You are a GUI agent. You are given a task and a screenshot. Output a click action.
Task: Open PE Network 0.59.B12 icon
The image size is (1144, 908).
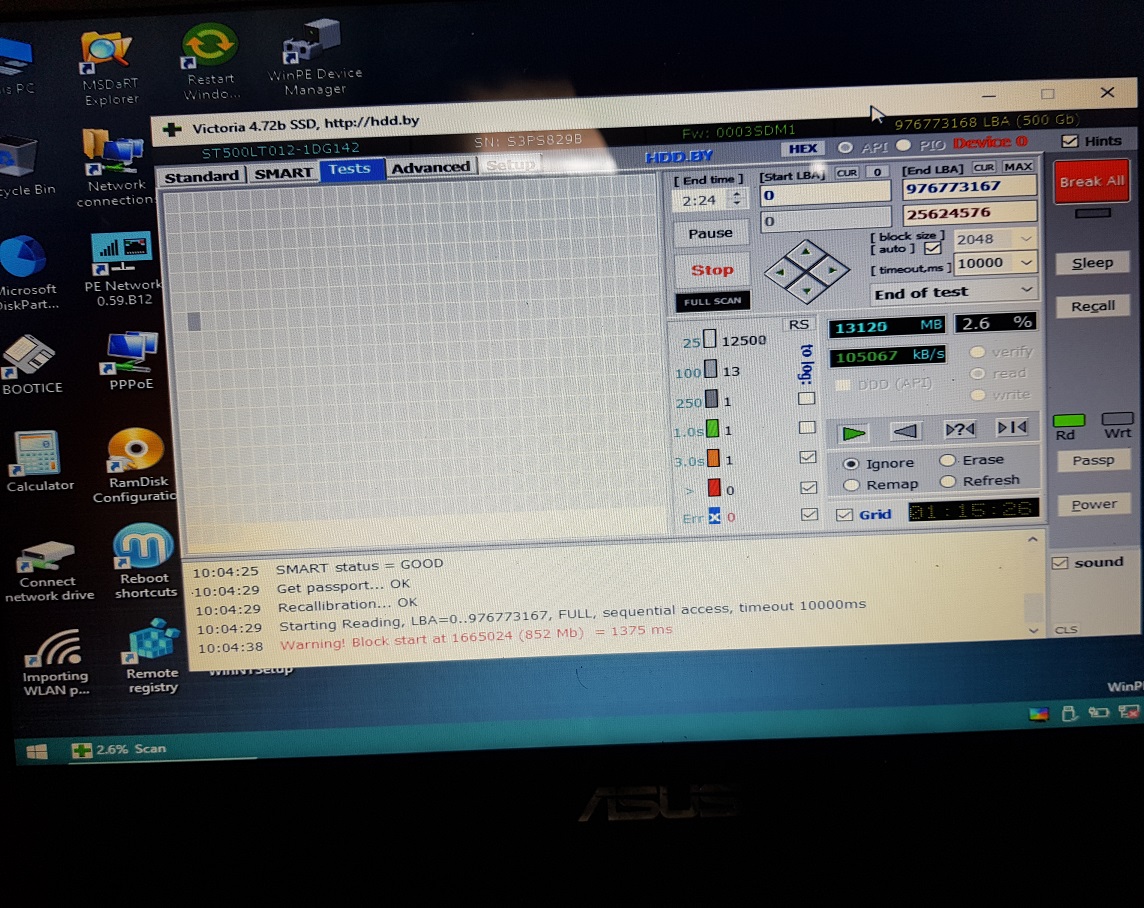click(123, 269)
